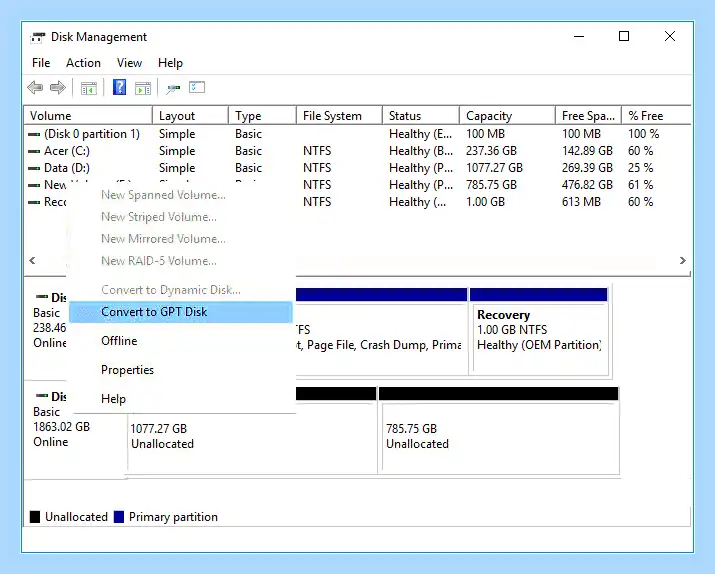Viewport: 715px width, 574px height.
Task: Select the (Disk 0 partition 1) row
Action: point(357,134)
